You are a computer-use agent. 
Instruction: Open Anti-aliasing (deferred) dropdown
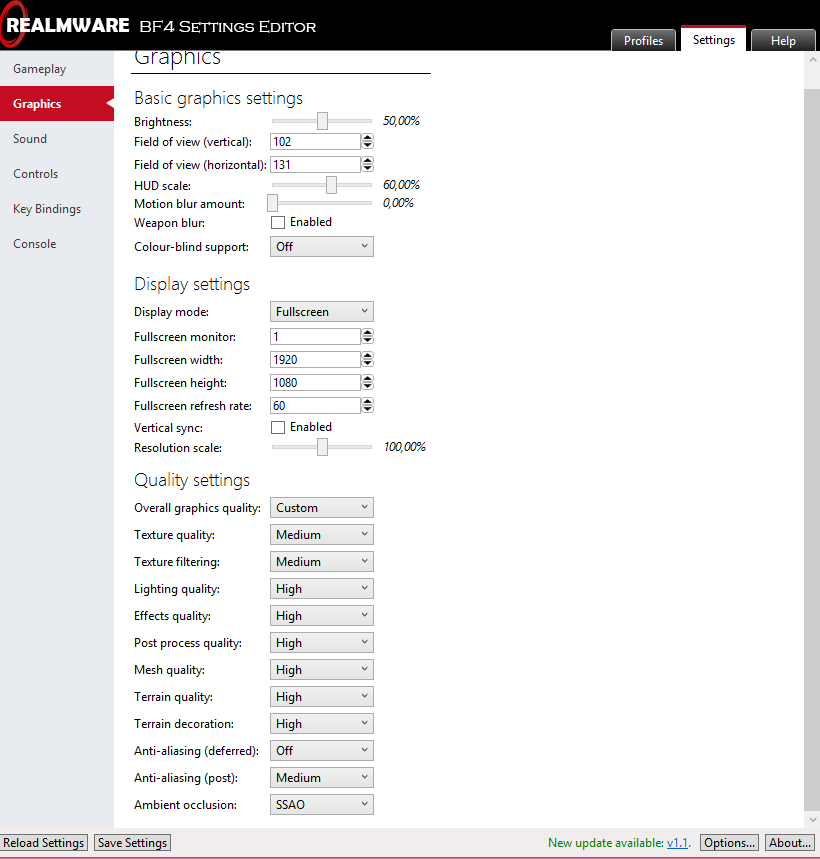tap(322, 751)
